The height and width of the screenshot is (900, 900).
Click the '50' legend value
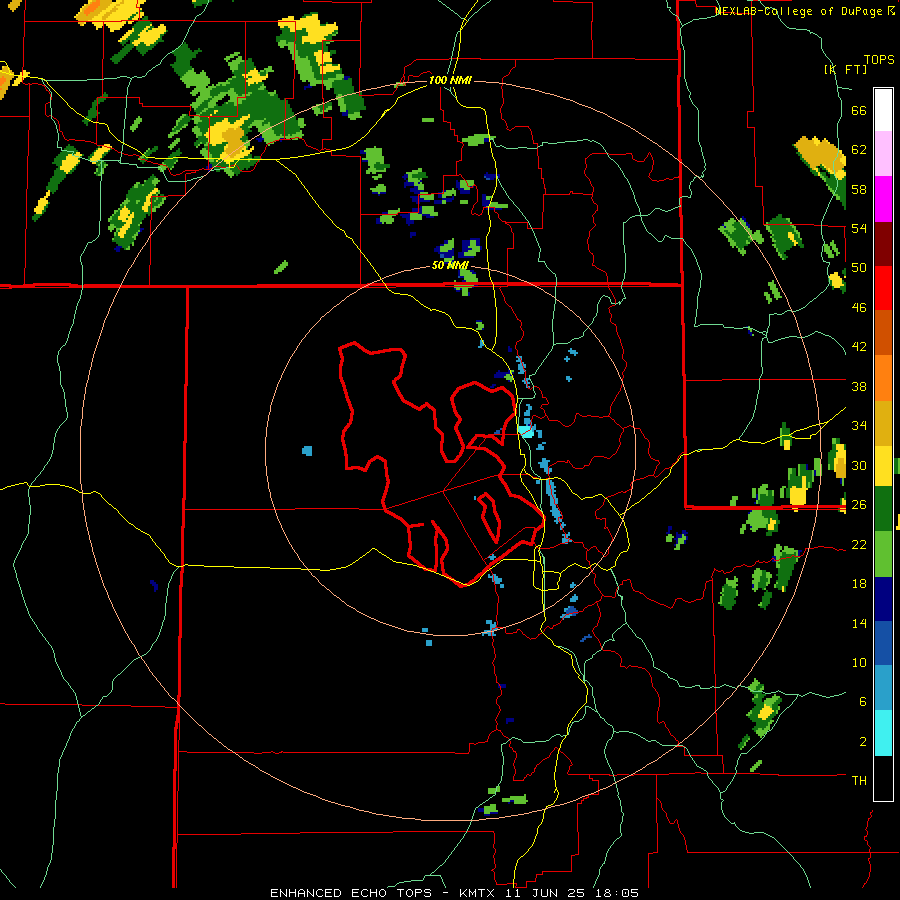point(859,268)
